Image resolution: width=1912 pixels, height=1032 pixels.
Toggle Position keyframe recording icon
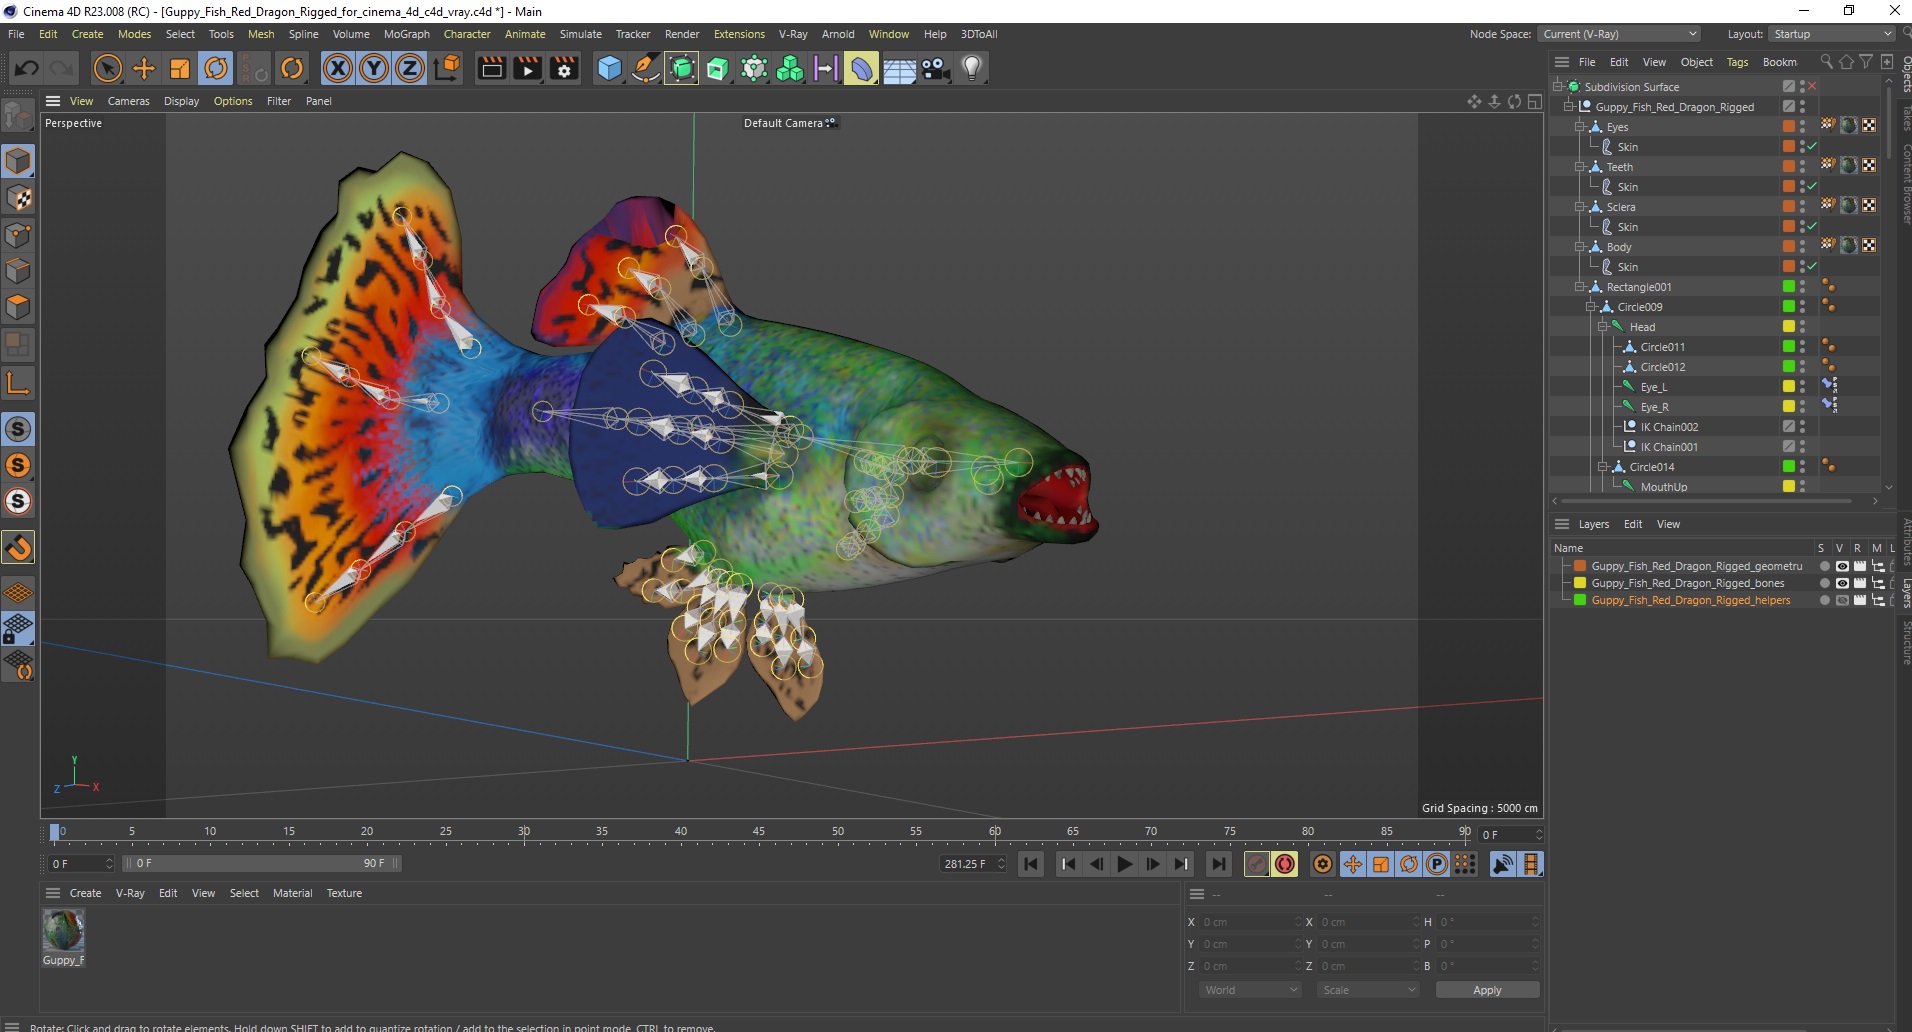(x=1353, y=864)
